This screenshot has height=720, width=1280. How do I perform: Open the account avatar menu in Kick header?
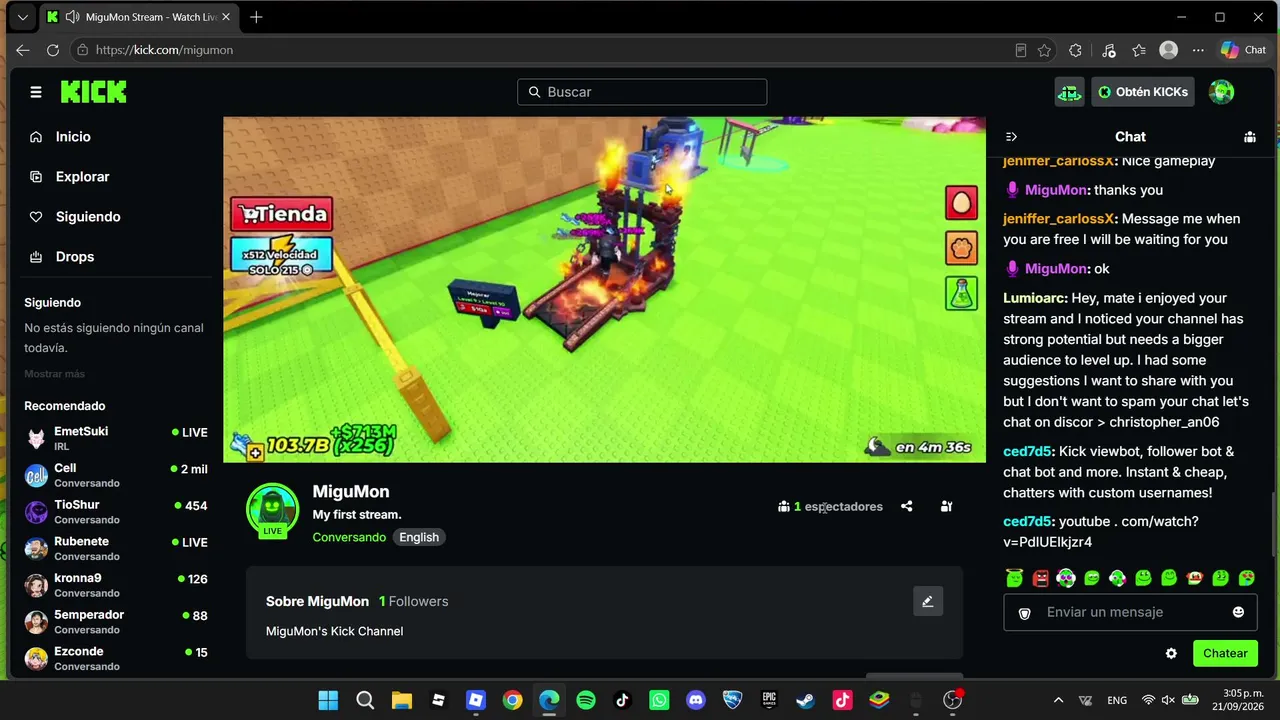1221,92
